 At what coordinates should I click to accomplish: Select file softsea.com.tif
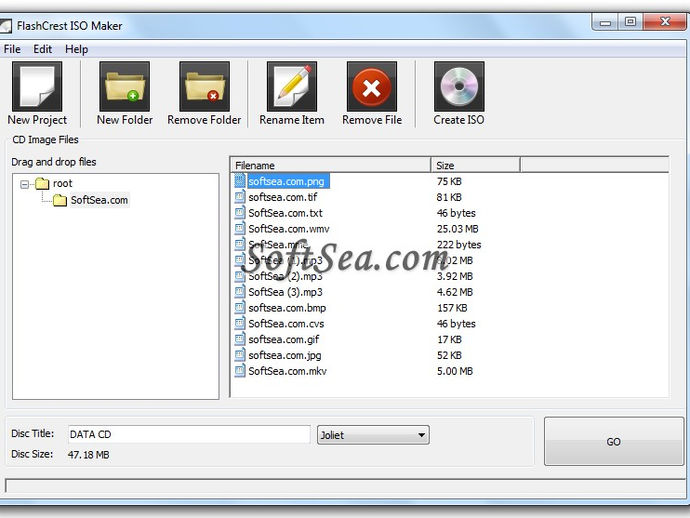283,197
